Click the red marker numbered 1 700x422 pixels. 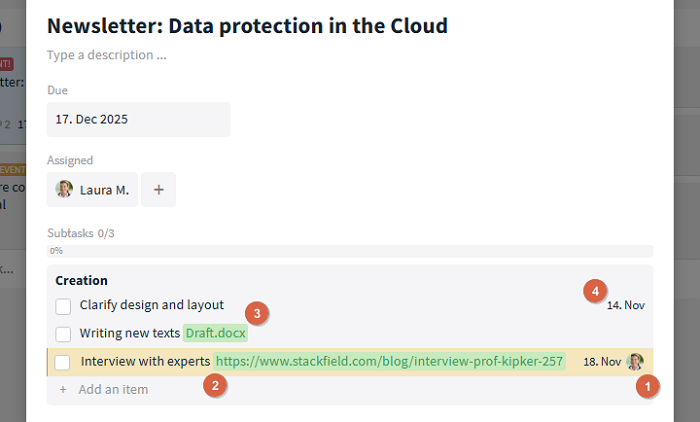pyautogui.click(x=651, y=385)
